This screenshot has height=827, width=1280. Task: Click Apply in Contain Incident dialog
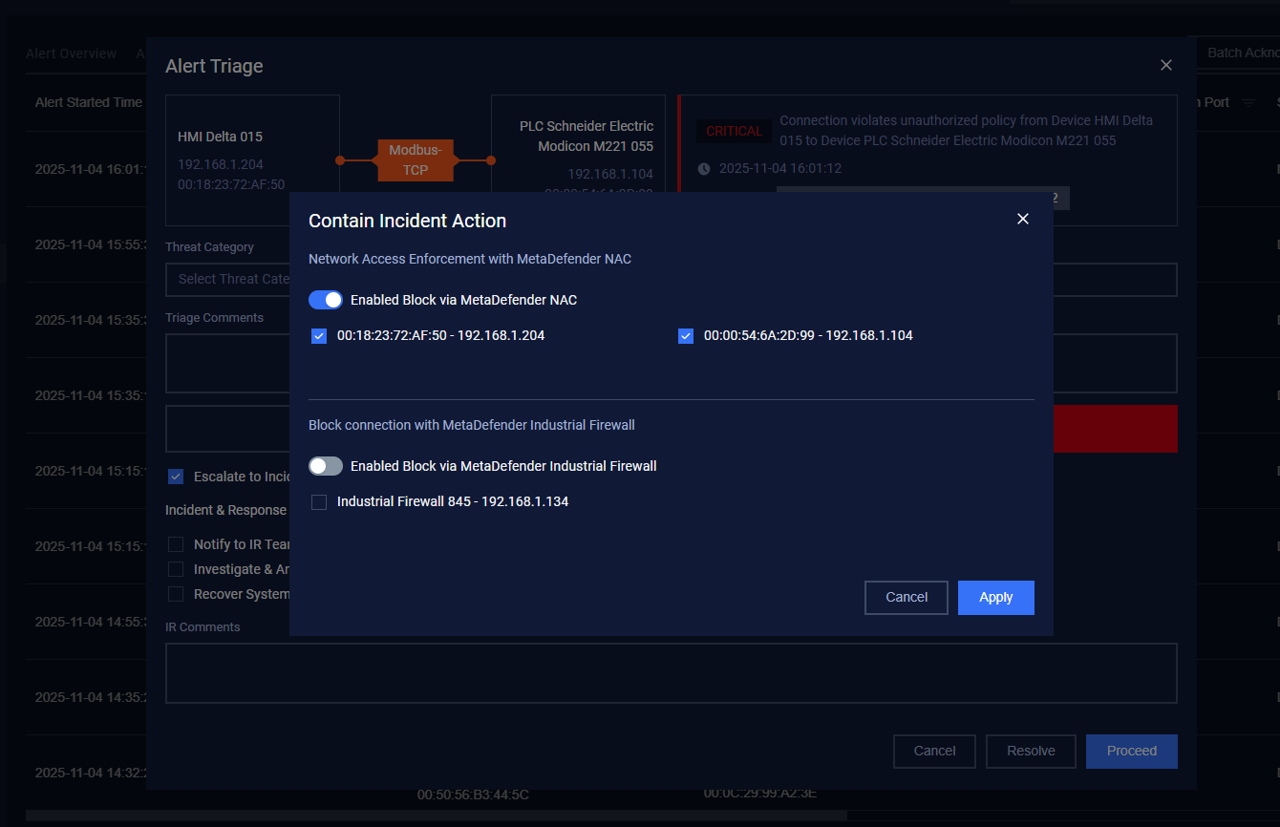pyautogui.click(x=995, y=597)
